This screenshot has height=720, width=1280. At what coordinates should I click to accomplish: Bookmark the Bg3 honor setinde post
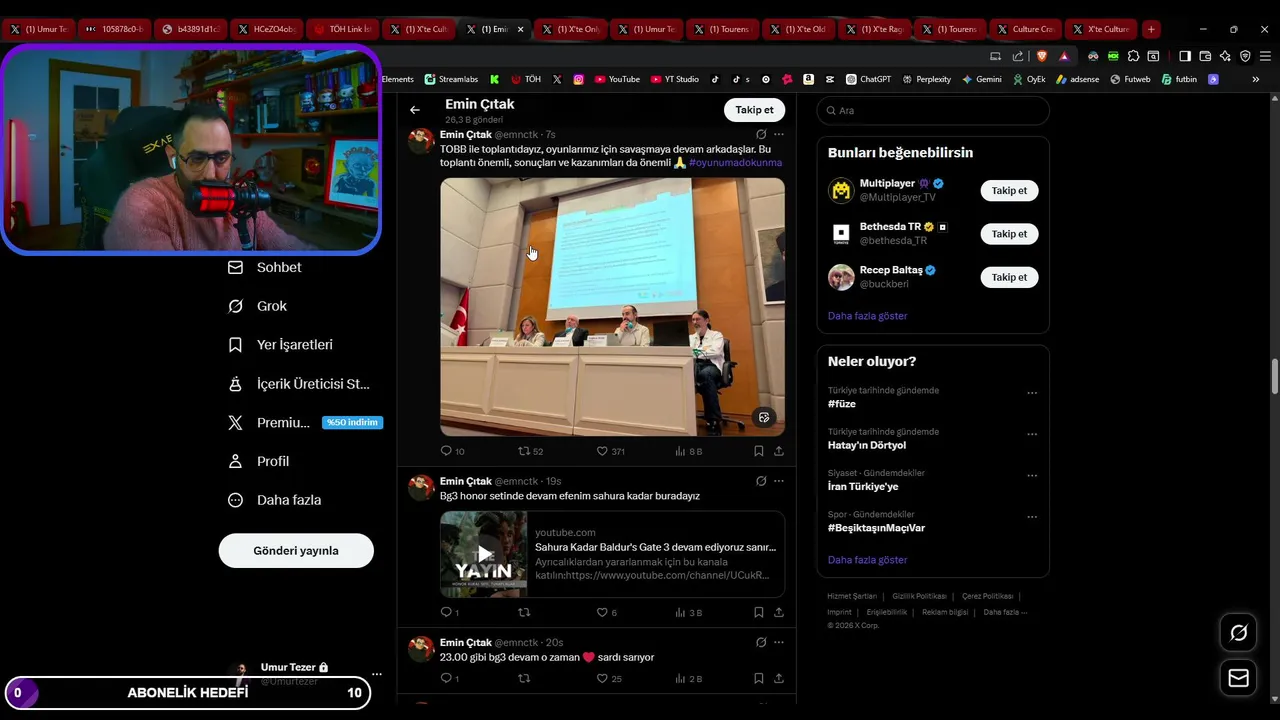coord(759,612)
